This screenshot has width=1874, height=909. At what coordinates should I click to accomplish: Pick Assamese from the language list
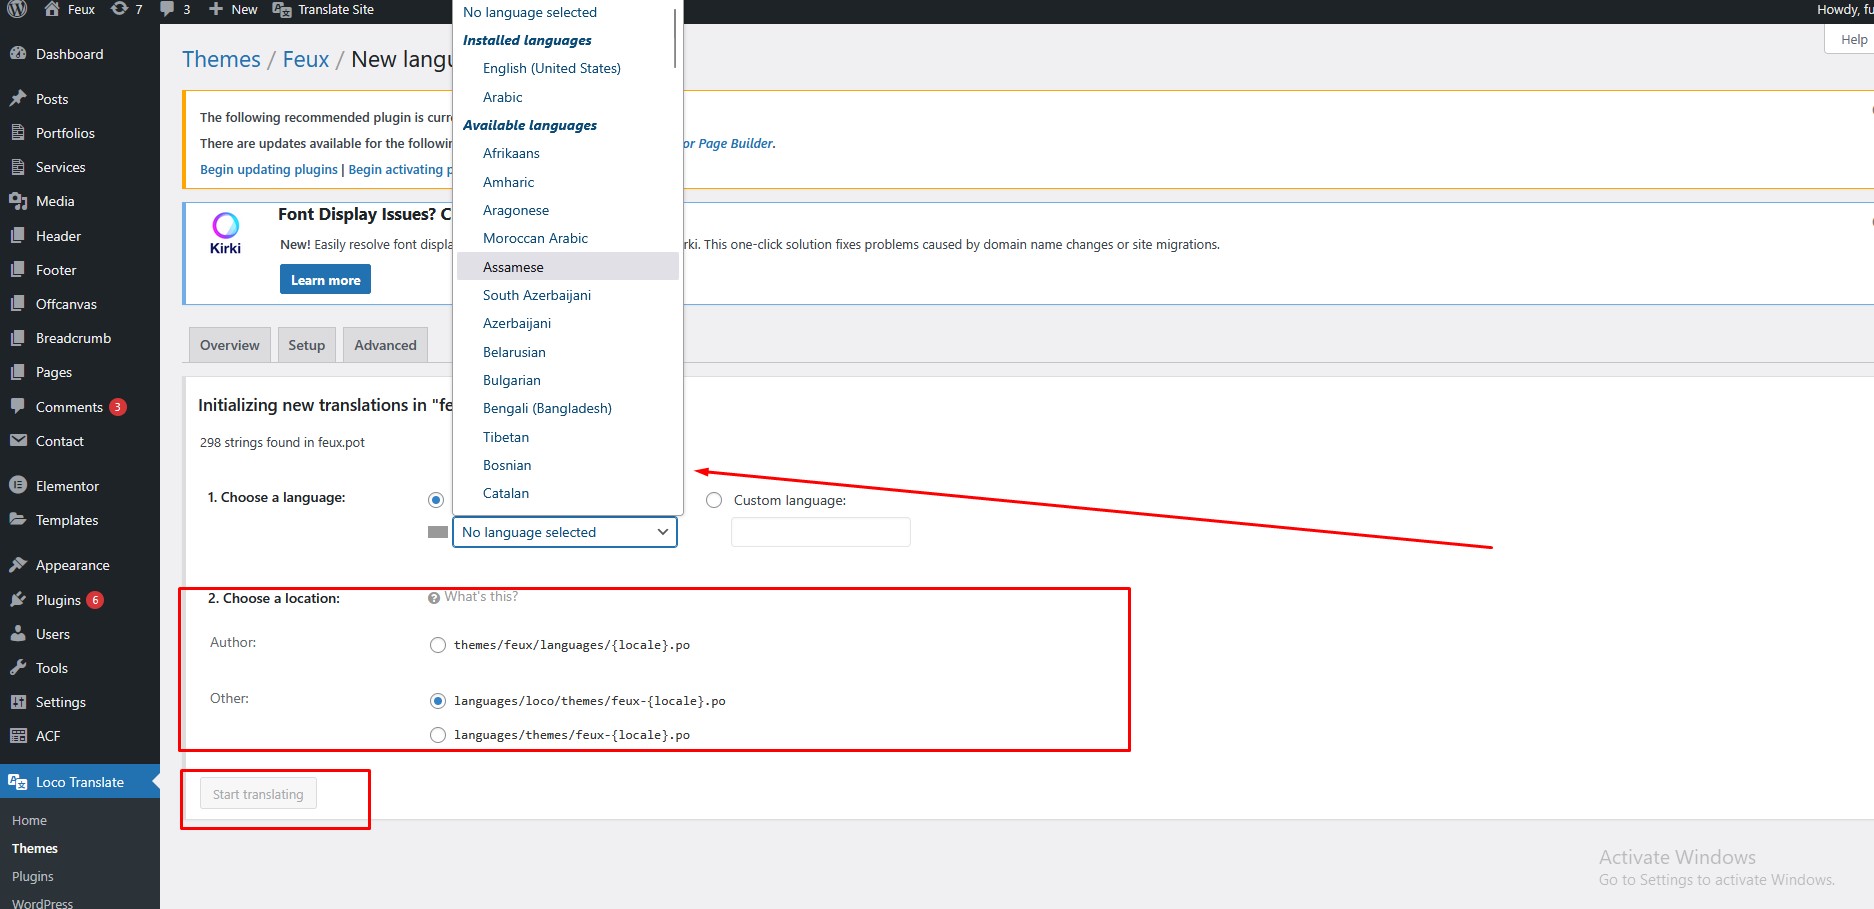(x=513, y=267)
